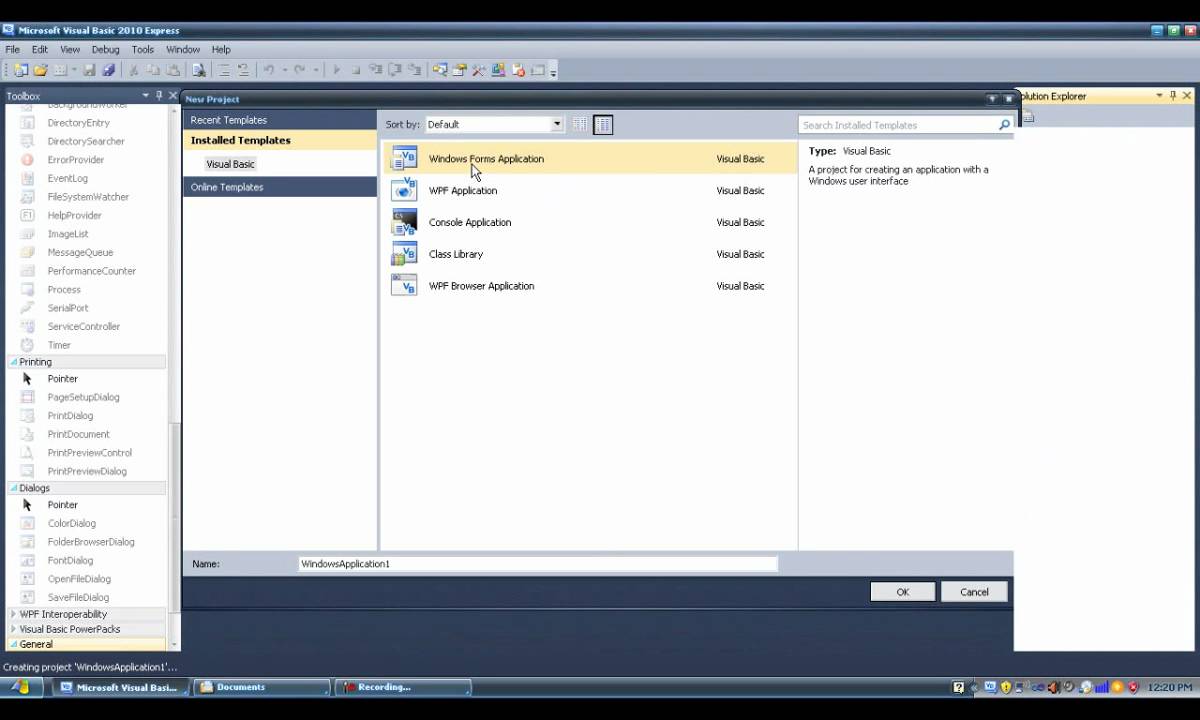Start debugging with the green play icon

[337, 69]
